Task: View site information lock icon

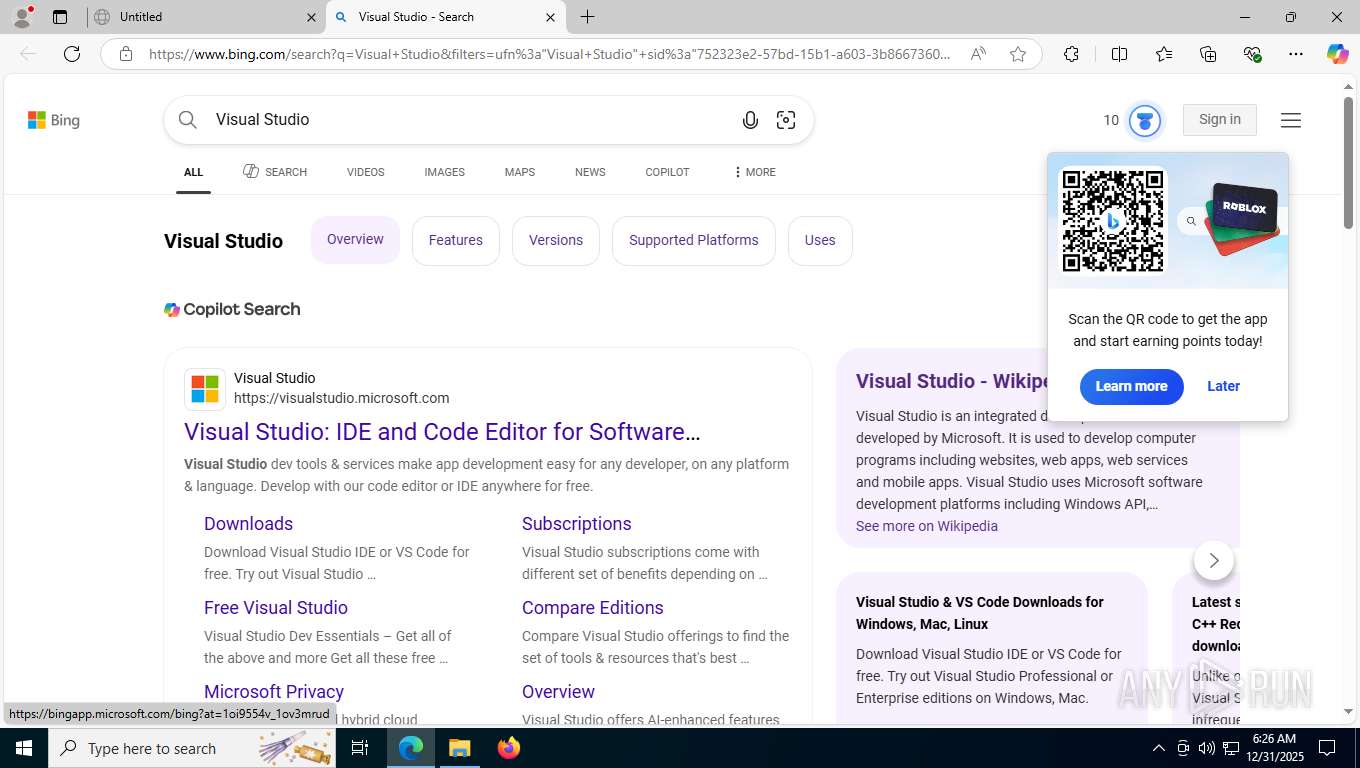Action: point(126,54)
